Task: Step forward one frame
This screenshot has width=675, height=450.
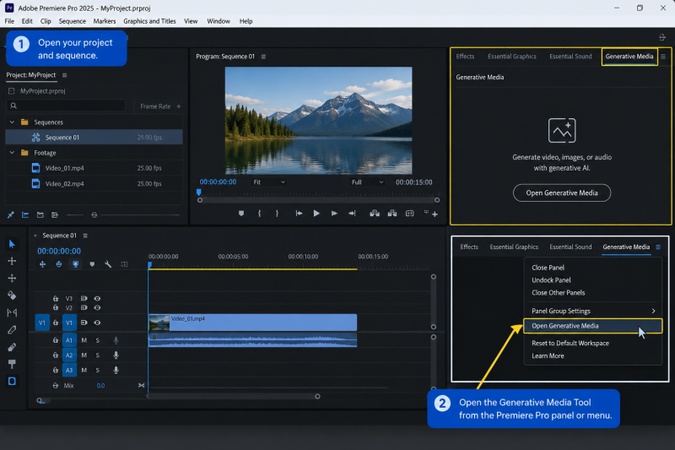Action: [x=334, y=213]
